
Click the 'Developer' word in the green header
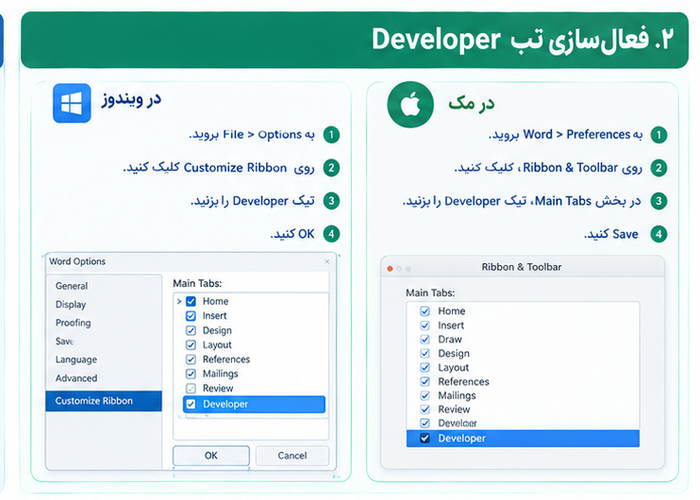(x=436, y=40)
